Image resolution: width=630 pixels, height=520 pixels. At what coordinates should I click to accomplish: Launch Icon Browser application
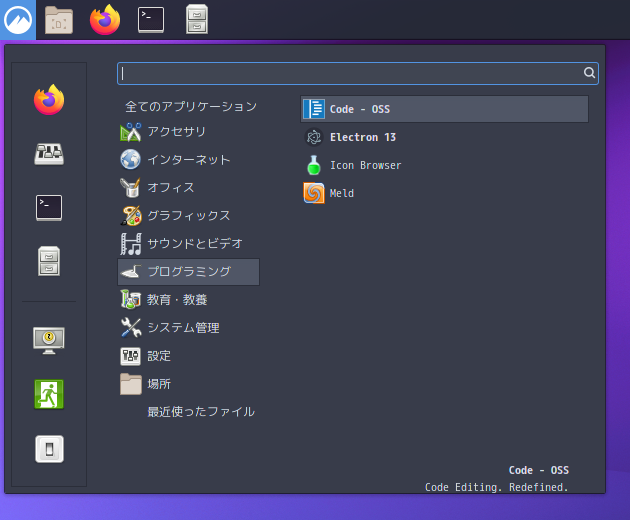tap(444, 165)
